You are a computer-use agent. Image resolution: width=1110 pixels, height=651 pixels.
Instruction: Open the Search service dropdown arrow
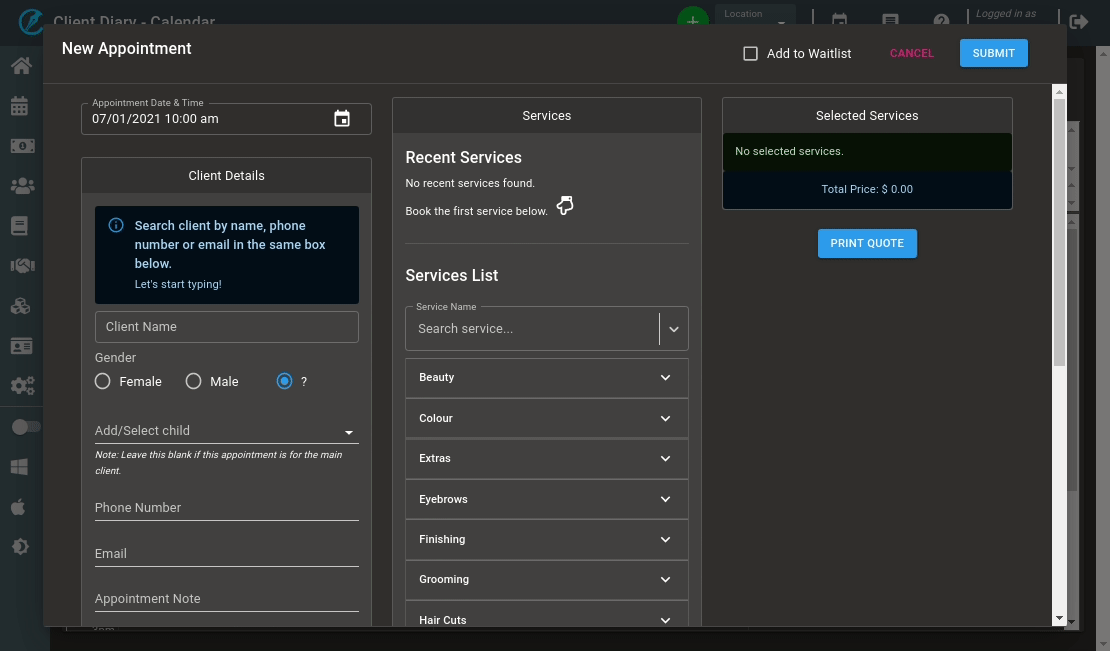tap(674, 329)
